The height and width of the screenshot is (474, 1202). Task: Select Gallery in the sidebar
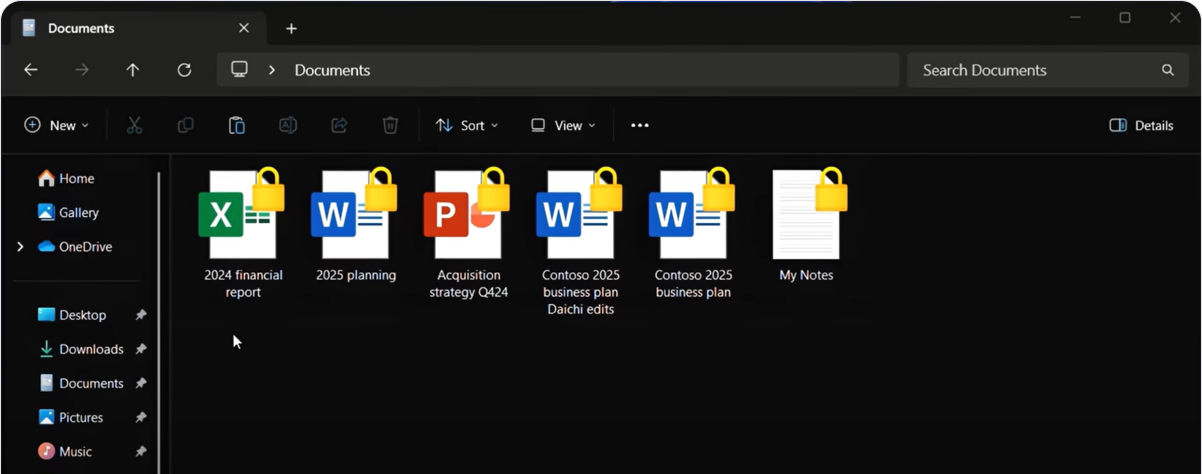[78, 212]
